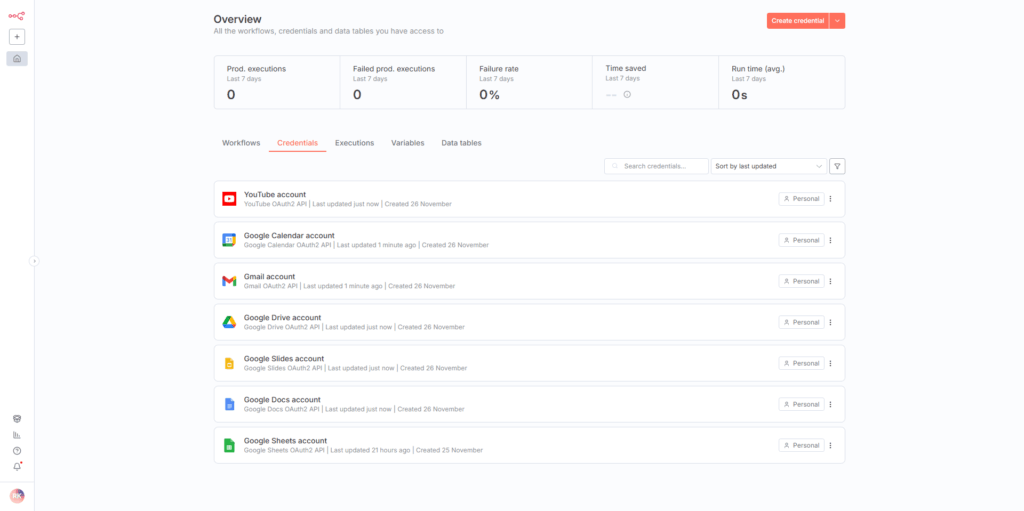Viewport: 1024px width, 511px height.
Task: Click the plus button in the sidebar
Action: tap(17, 37)
